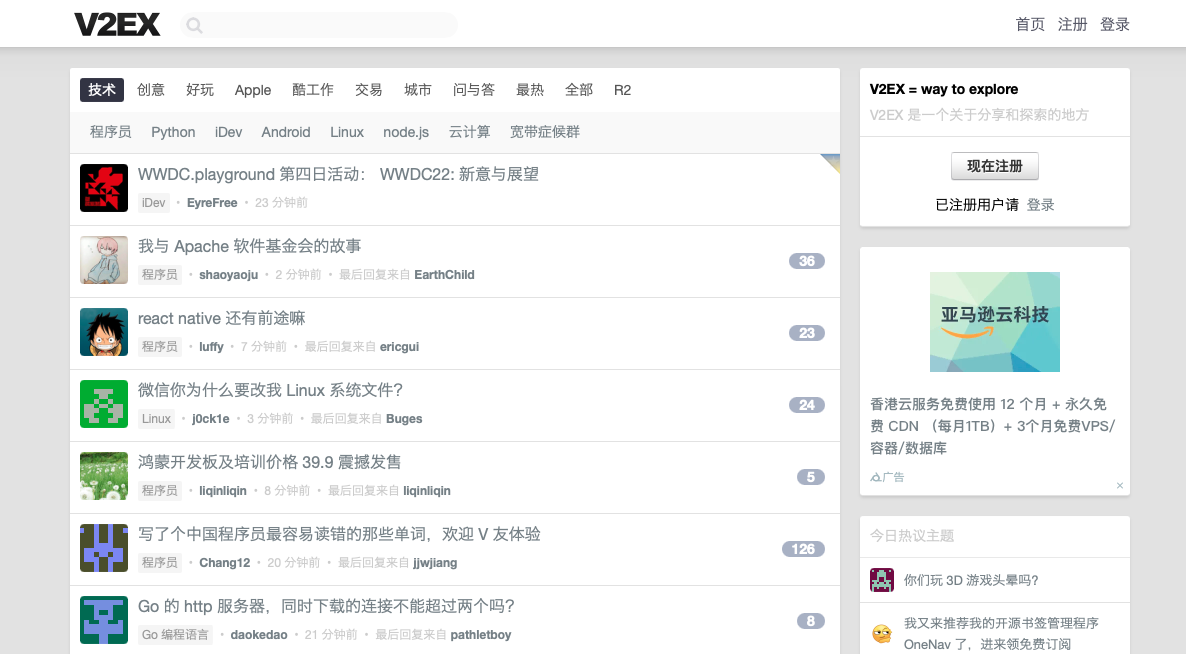The image size is (1186, 654).
Task: Switch to the 创意 tab
Action: [x=151, y=90]
